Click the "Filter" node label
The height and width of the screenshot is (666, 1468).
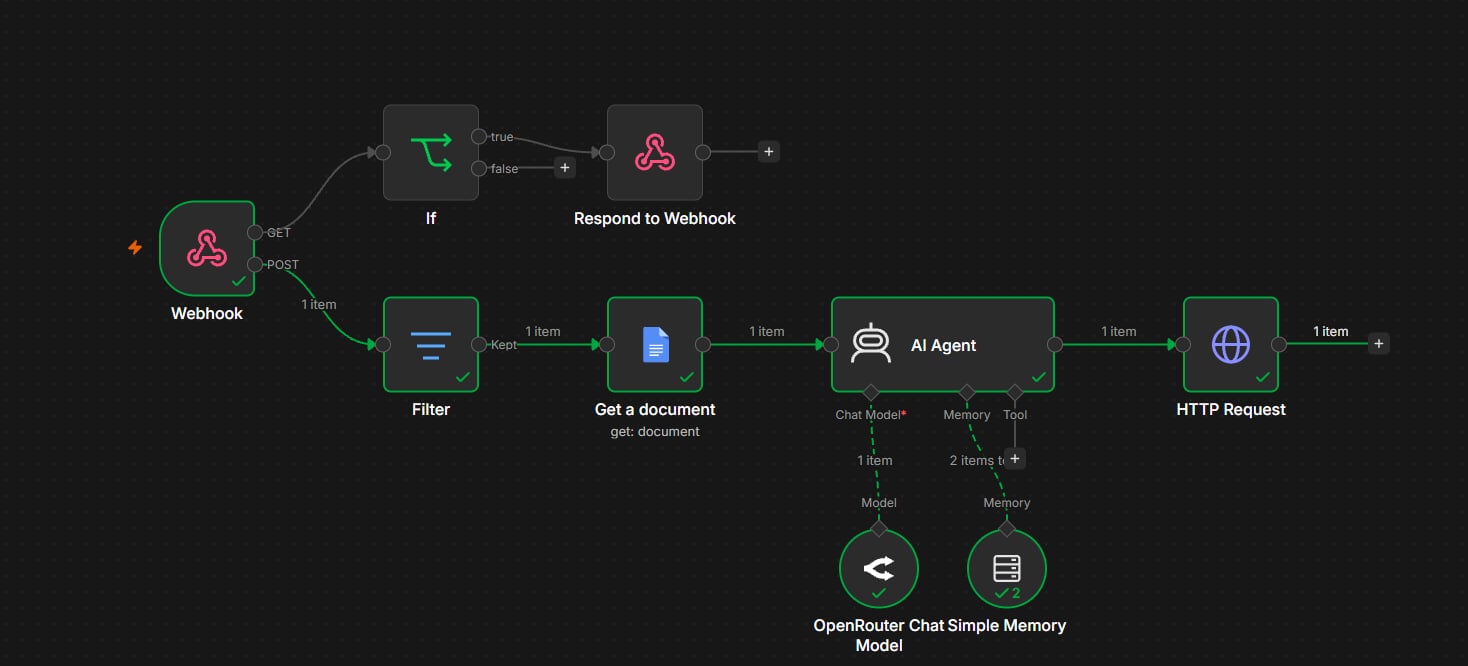click(431, 409)
